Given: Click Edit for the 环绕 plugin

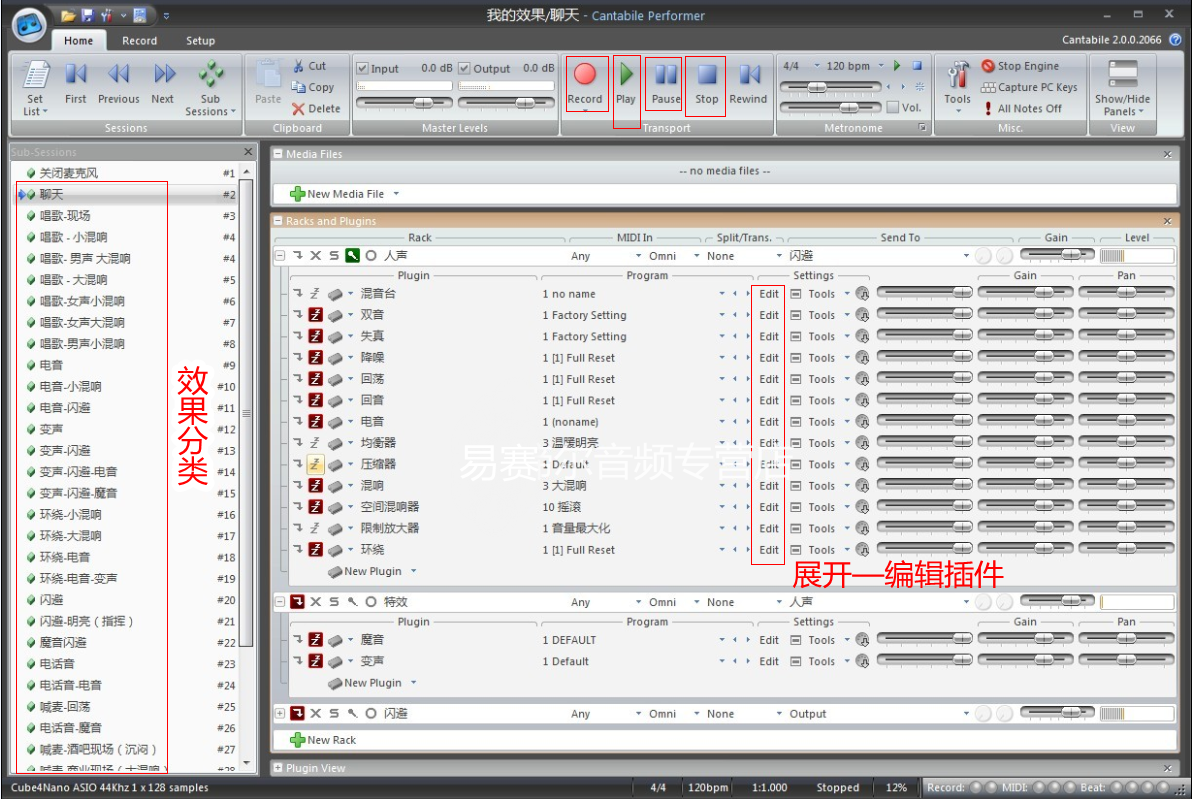Looking at the screenshot, I should click(769, 550).
